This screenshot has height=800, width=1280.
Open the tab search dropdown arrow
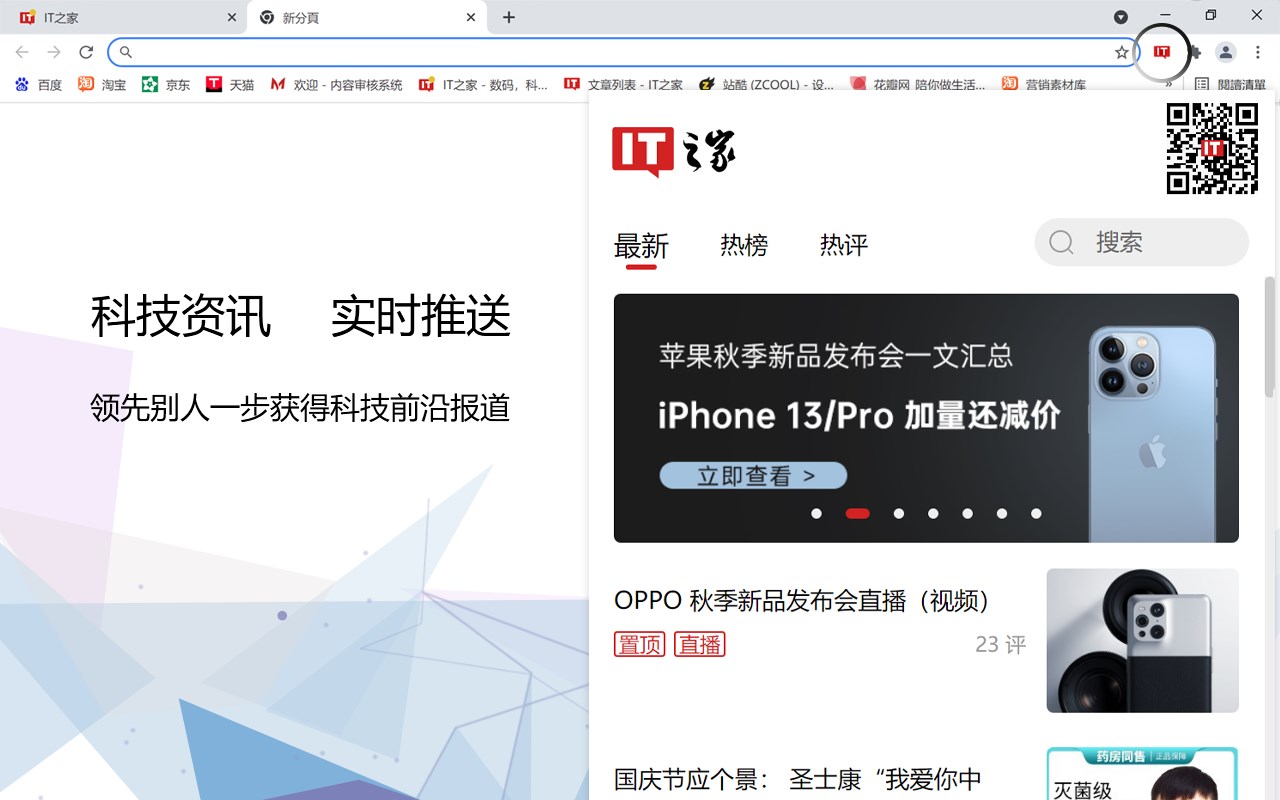[x=1121, y=17]
